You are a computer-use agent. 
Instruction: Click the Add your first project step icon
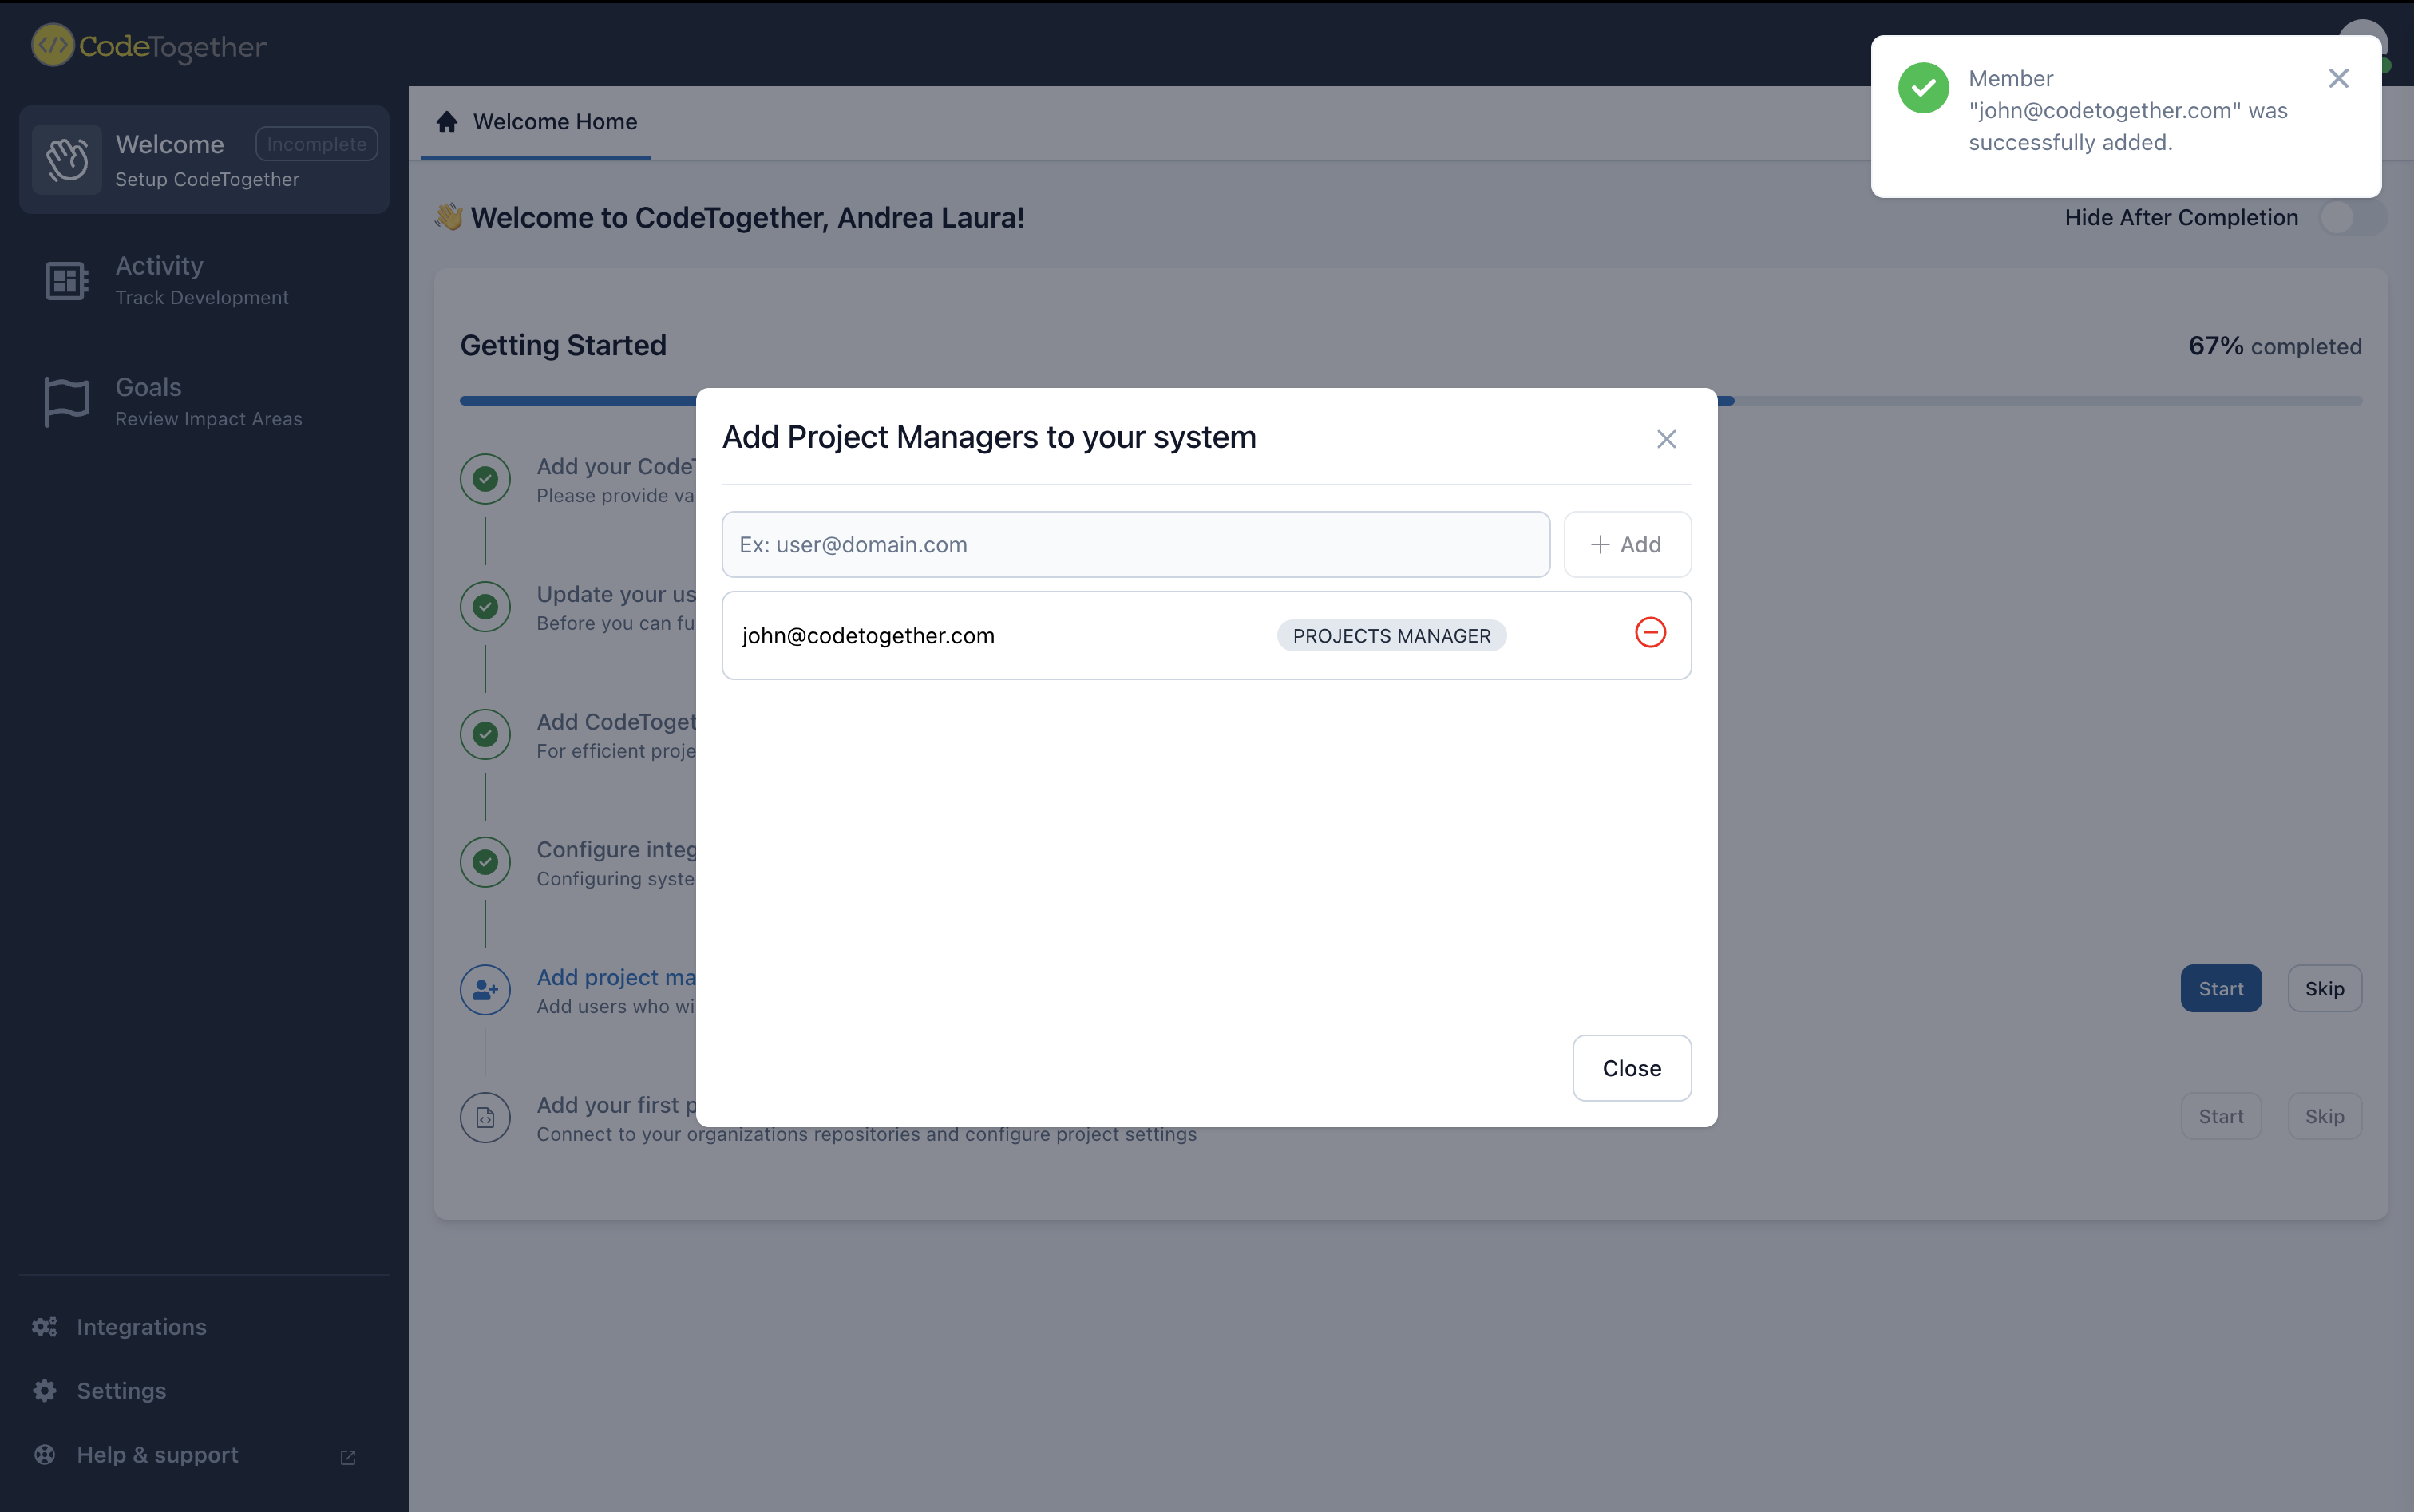click(x=485, y=1117)
